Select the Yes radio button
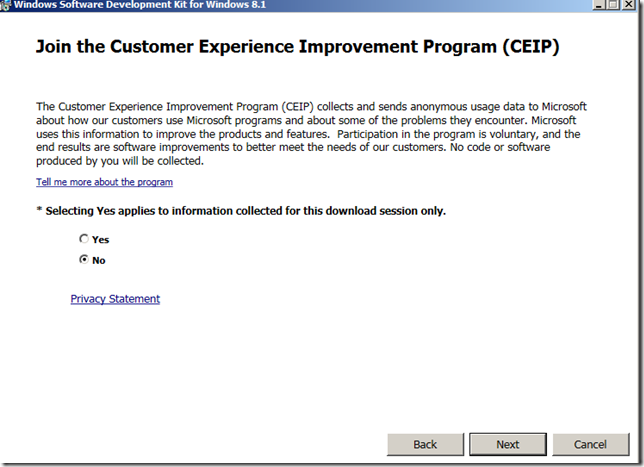 pyautogui.click(x=84, y=239)
